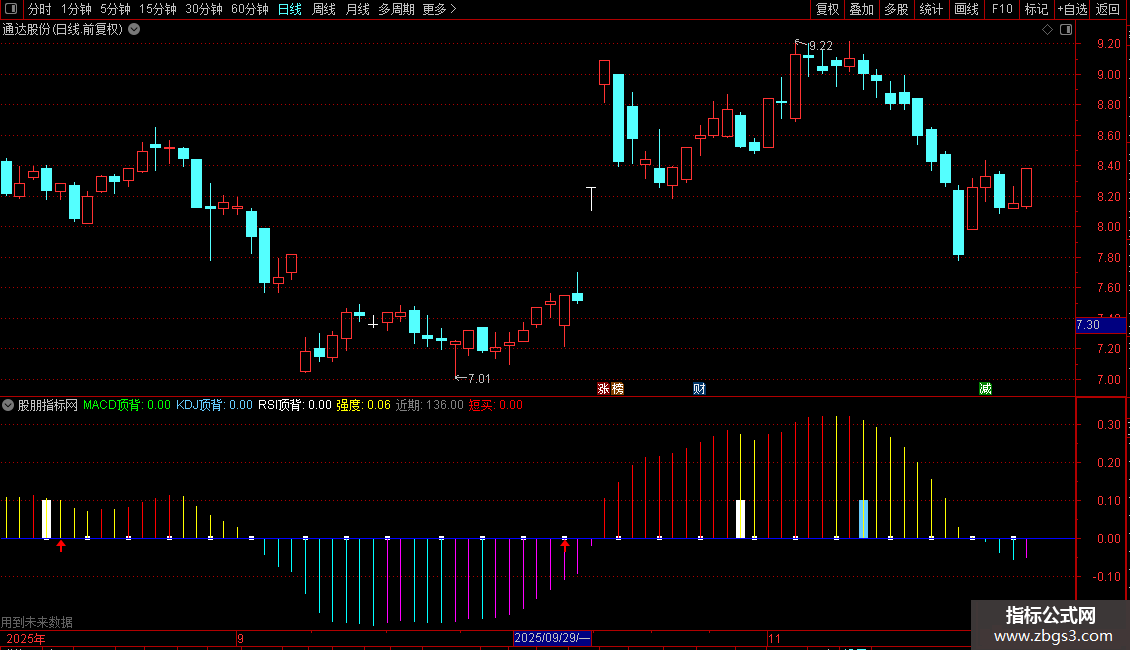1130x650 pixels.
Task: Click the 统计 statistics button
Action: point(930,9)
